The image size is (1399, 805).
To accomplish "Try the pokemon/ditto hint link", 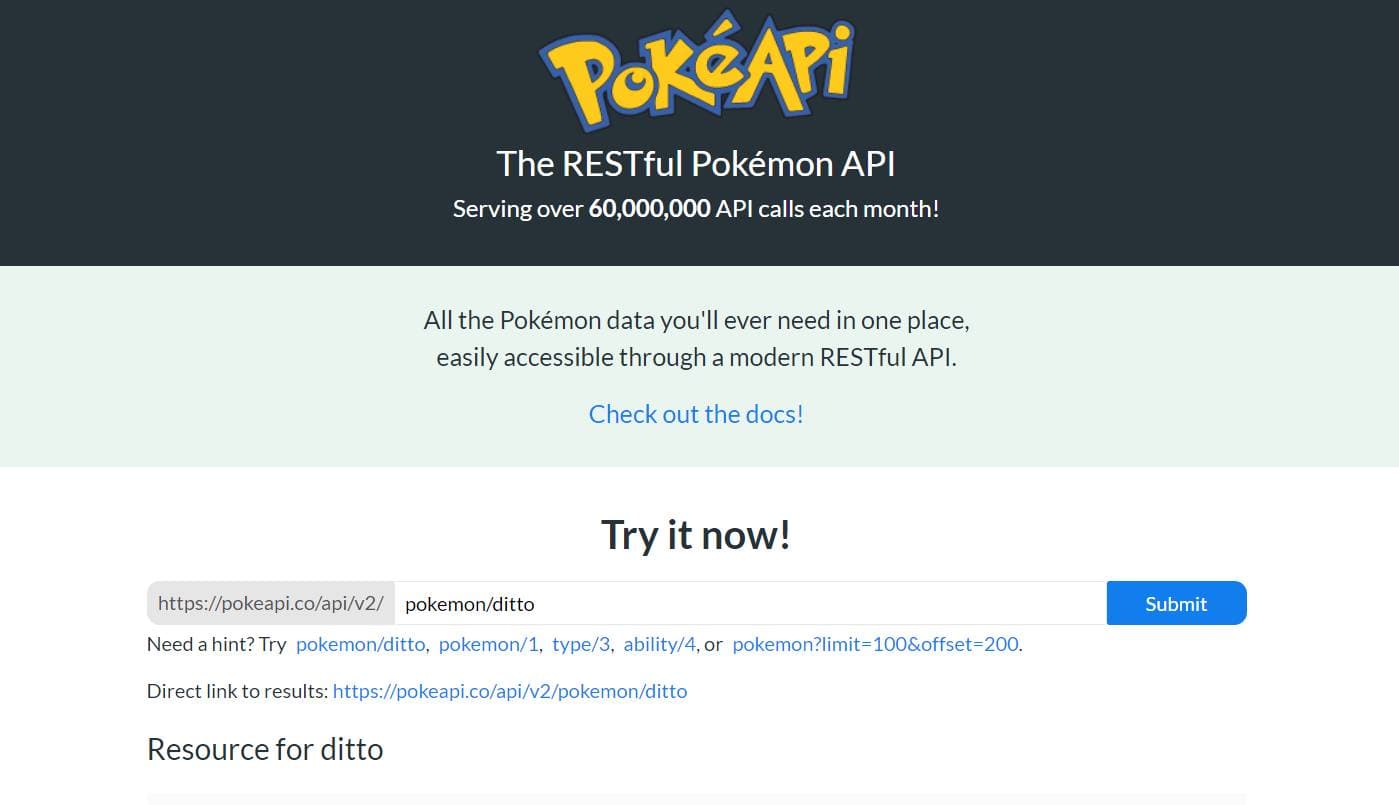I will click(x=362, y=644).
